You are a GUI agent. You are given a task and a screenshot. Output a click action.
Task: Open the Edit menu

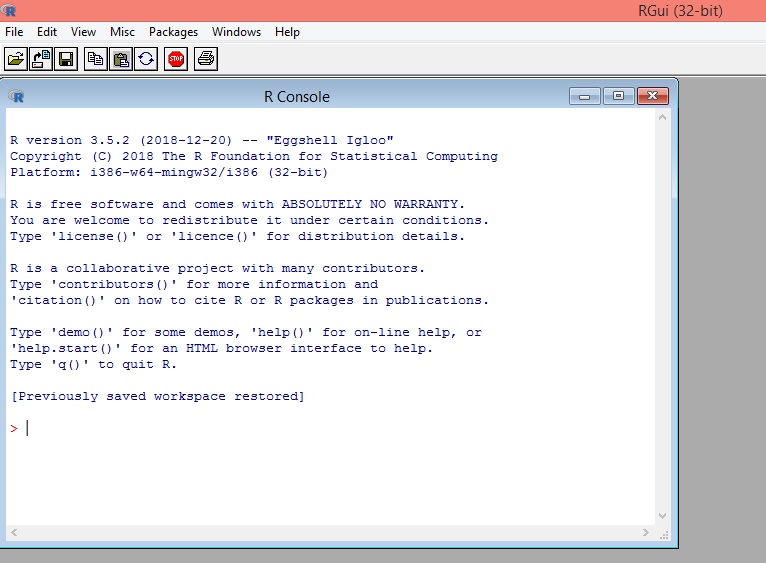pyautogui.click(x=47, y=32)
